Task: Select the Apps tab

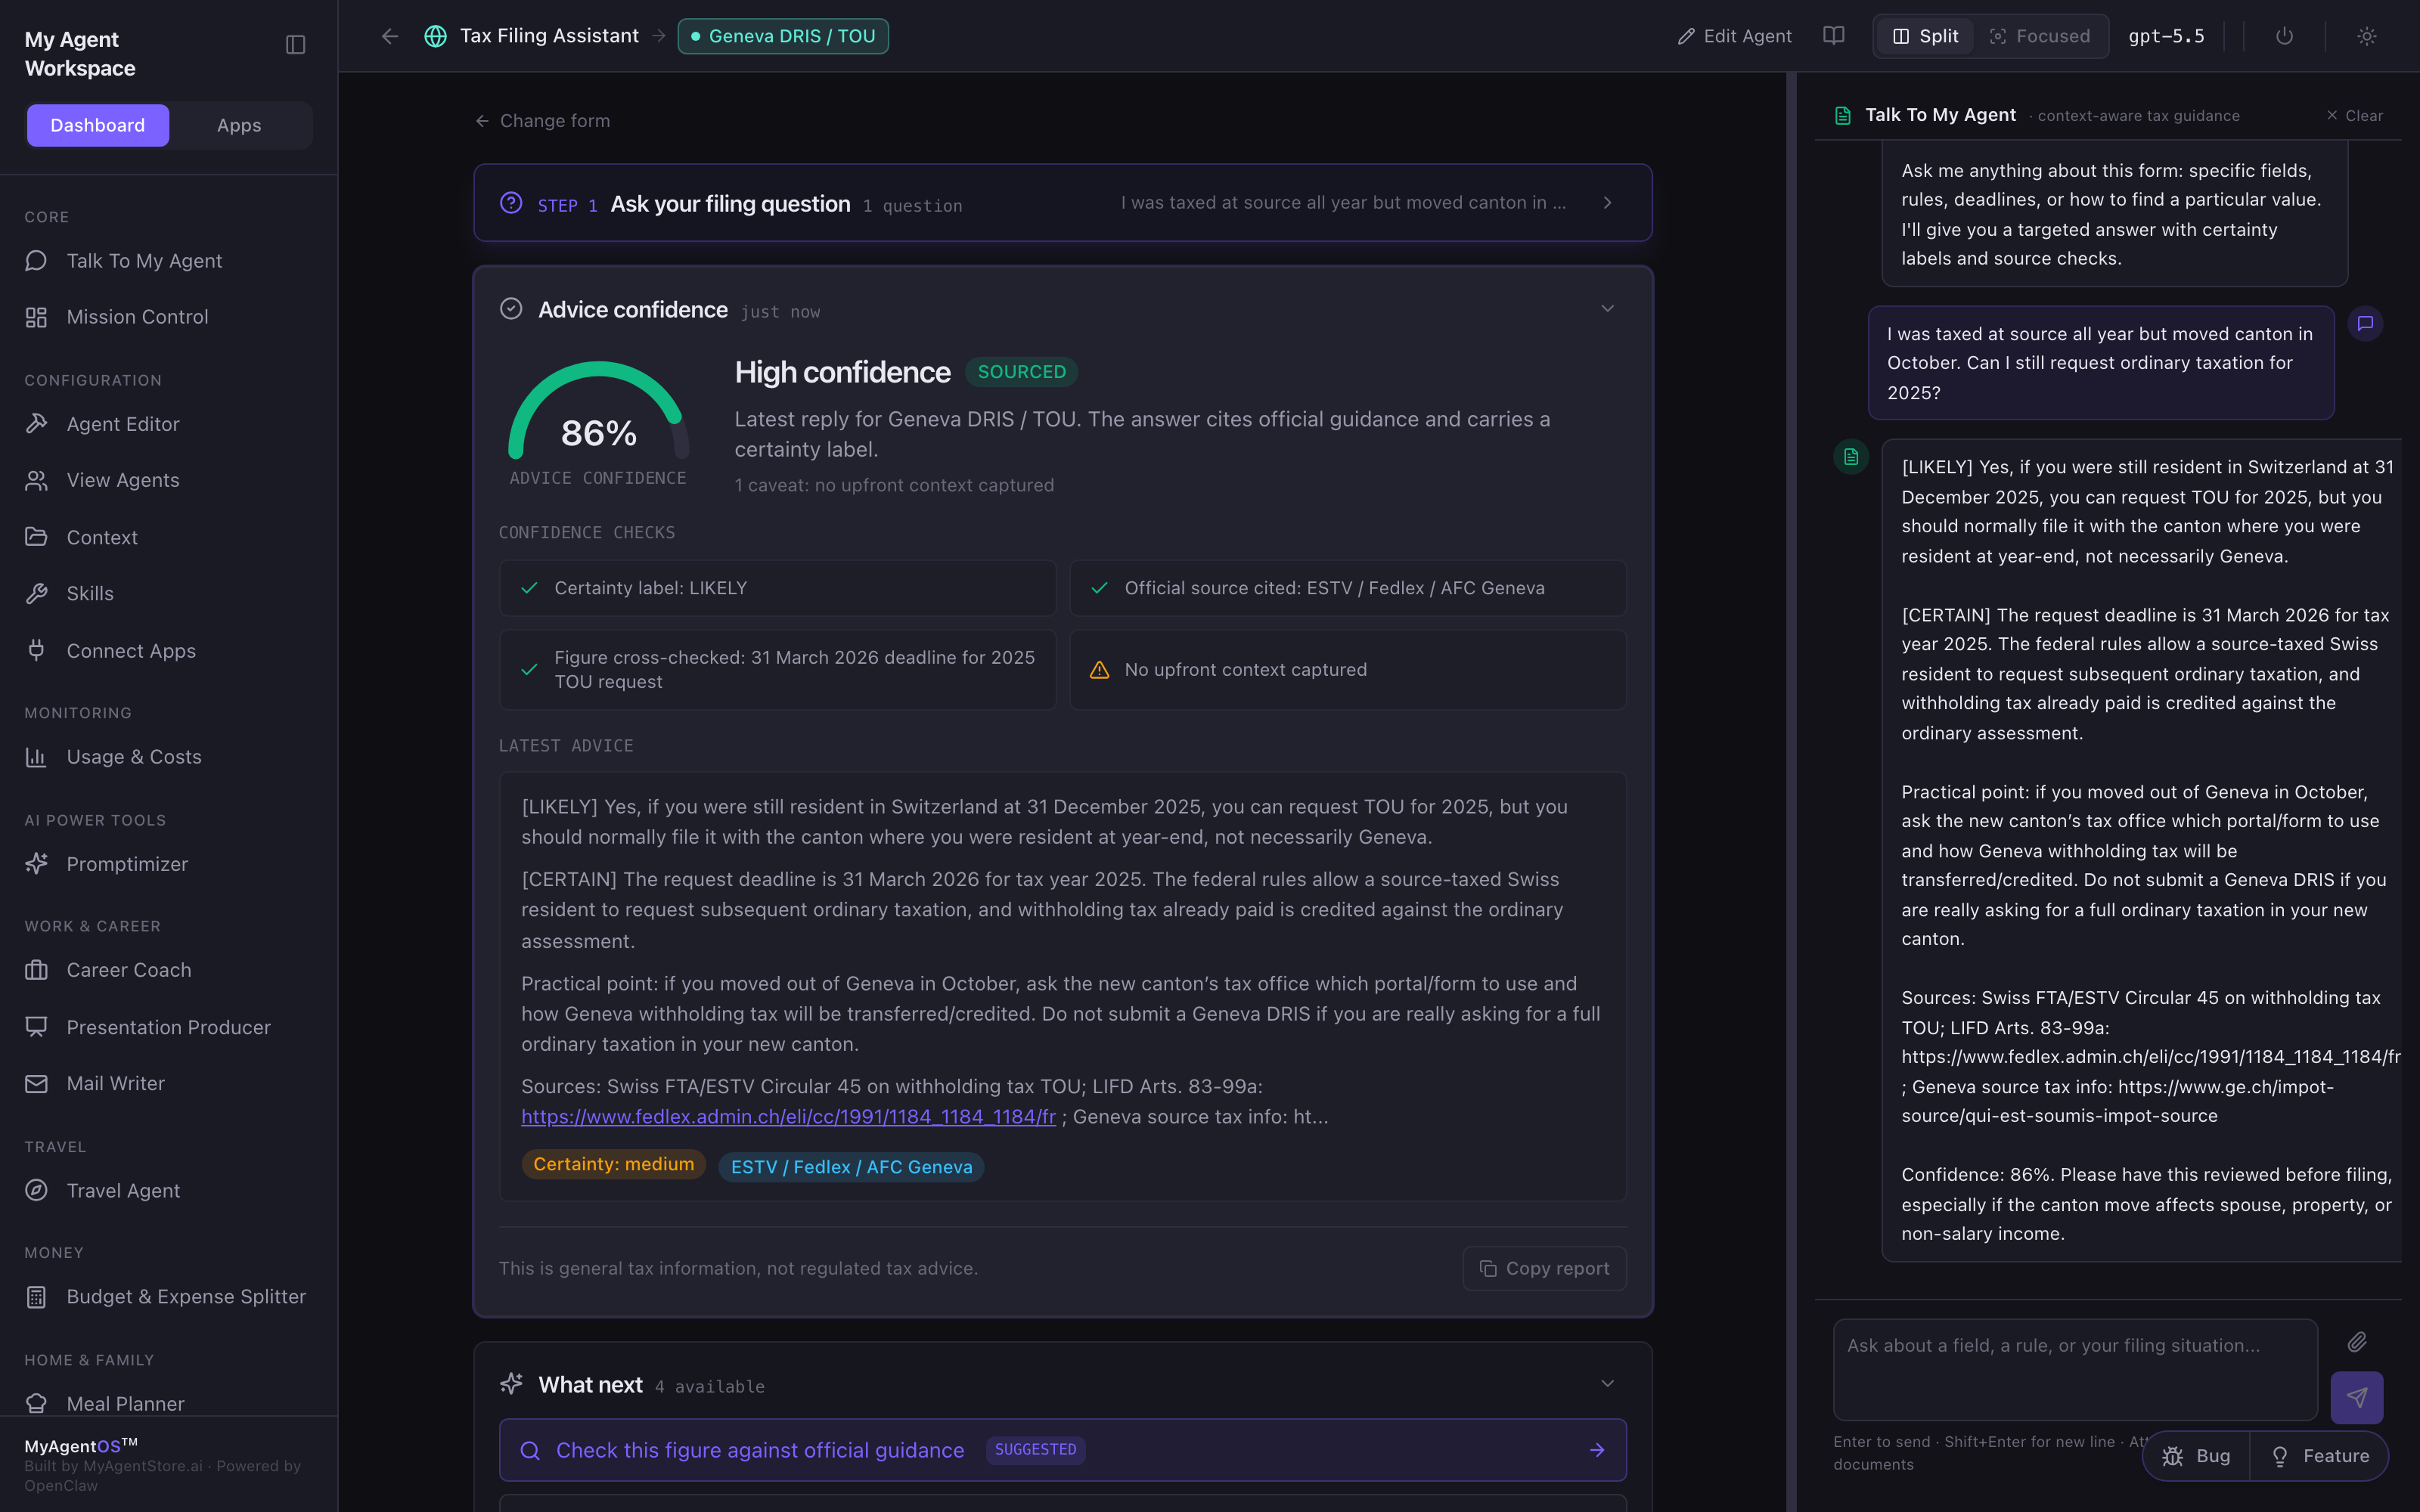Action: click(x=239, y=125)
